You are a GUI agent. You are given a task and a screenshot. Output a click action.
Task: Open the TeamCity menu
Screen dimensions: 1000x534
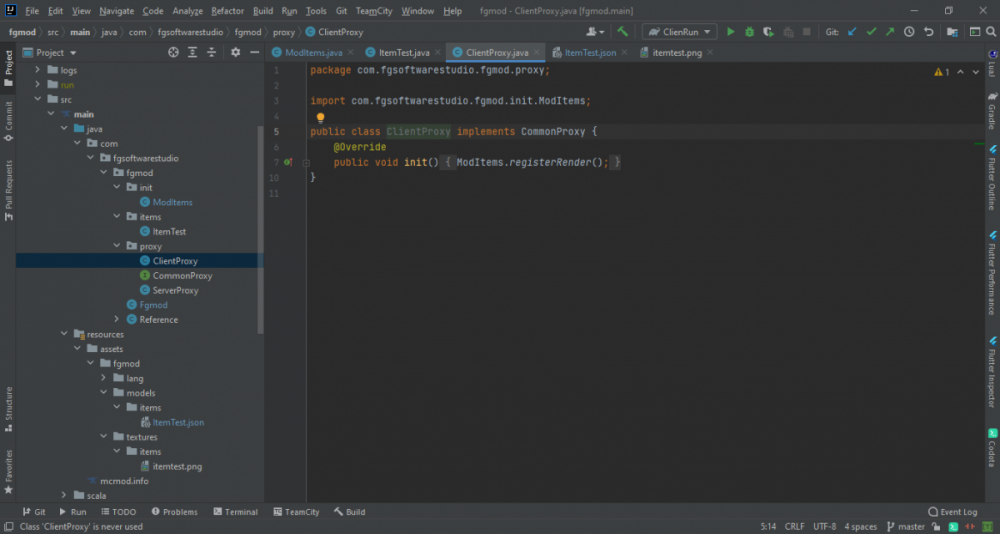pyautogui.click(x=376, y=11)
